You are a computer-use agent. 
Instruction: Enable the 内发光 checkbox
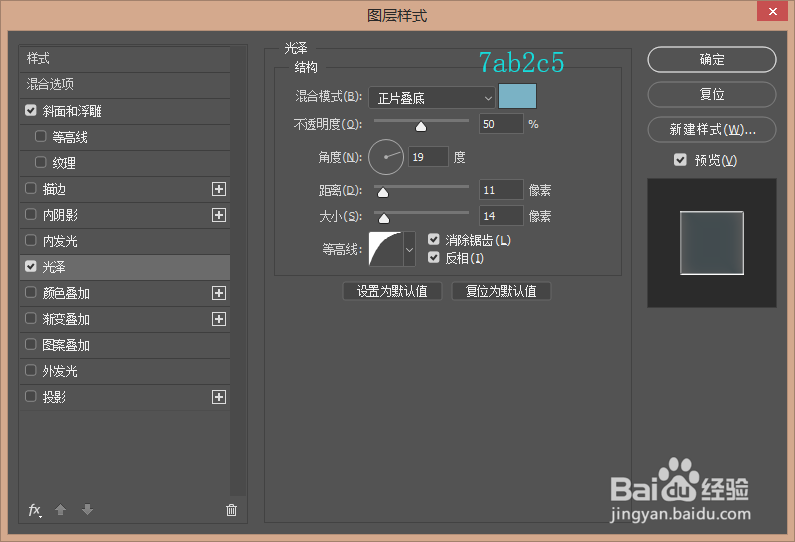(31, 240)
